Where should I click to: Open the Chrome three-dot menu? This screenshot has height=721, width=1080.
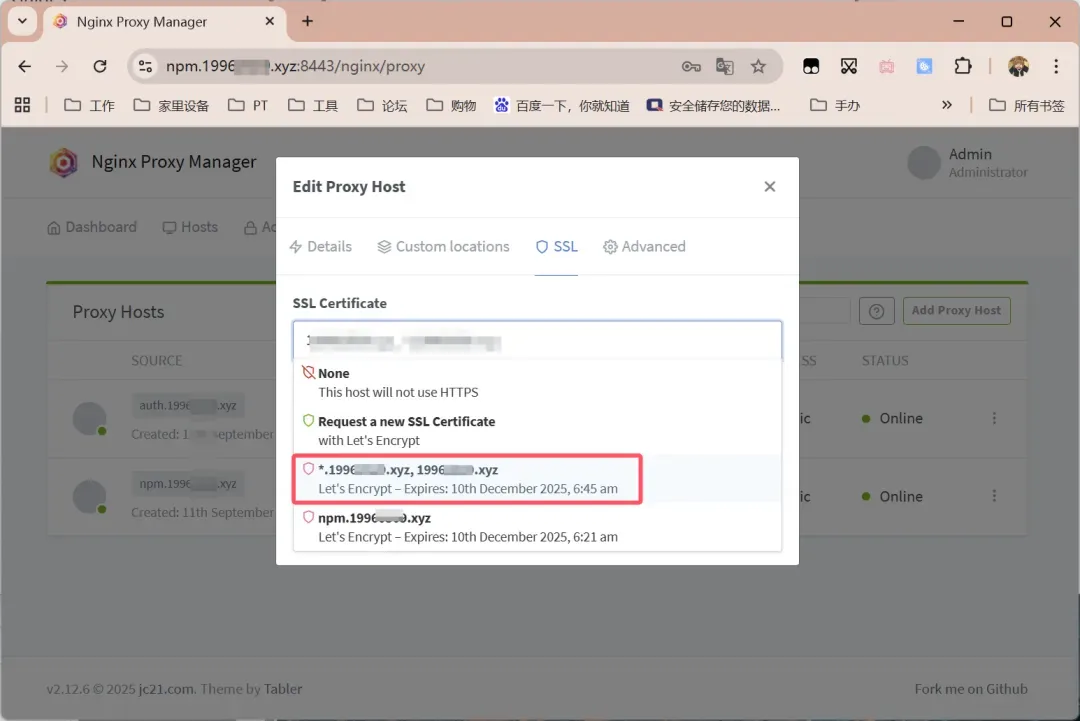1056,66
